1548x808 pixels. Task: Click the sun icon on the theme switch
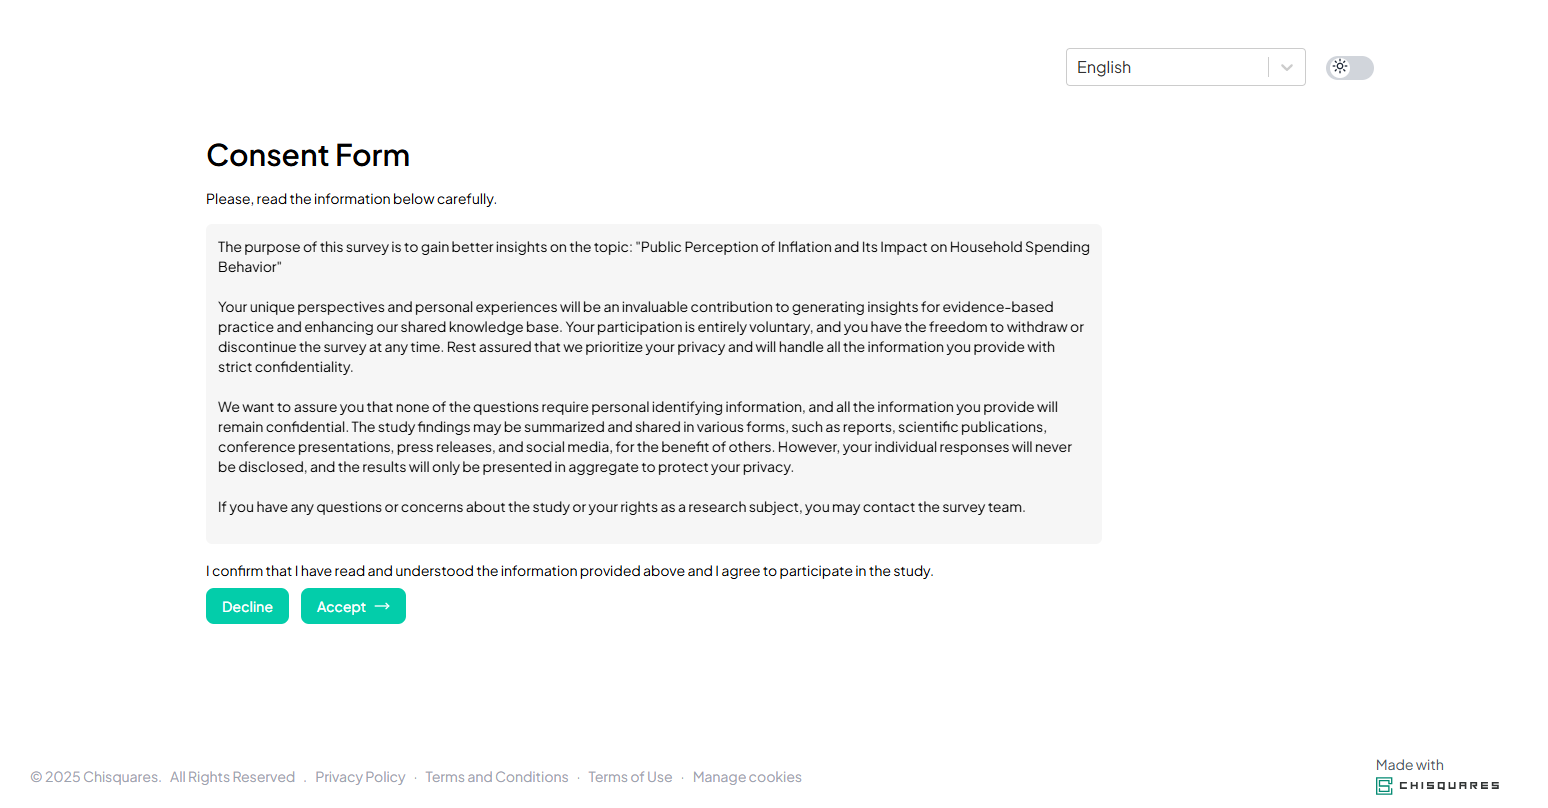[x=1340, y=67]
